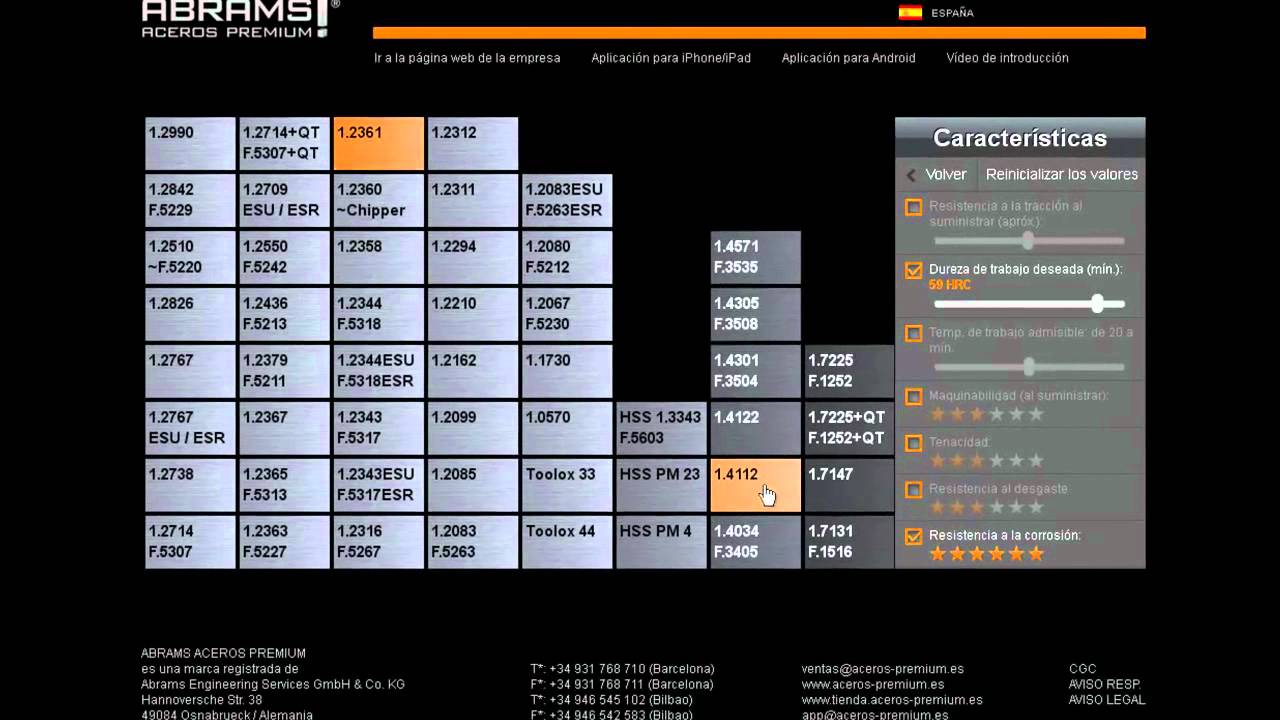This screenshot has width=1280, height=720.
Task: Uncheck Resistencia a la corrosión checkbox
Action: 913,536
